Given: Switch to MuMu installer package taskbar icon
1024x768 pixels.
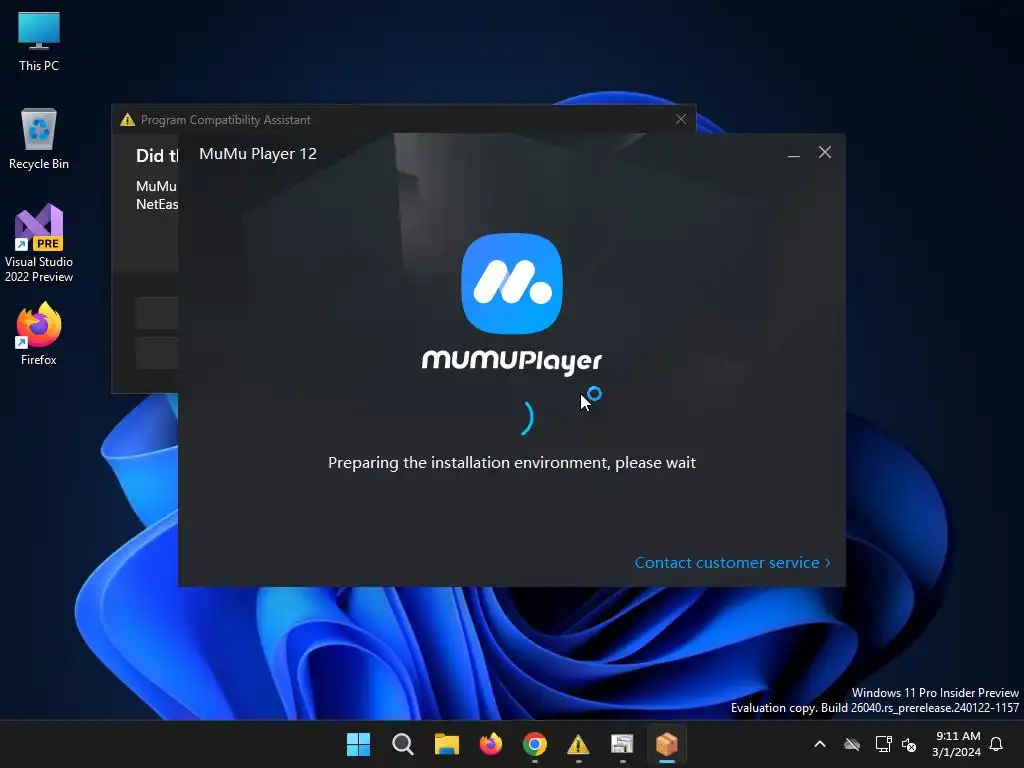Looking at the screenshot, I should pyautogui.click(x=666, y=744).
